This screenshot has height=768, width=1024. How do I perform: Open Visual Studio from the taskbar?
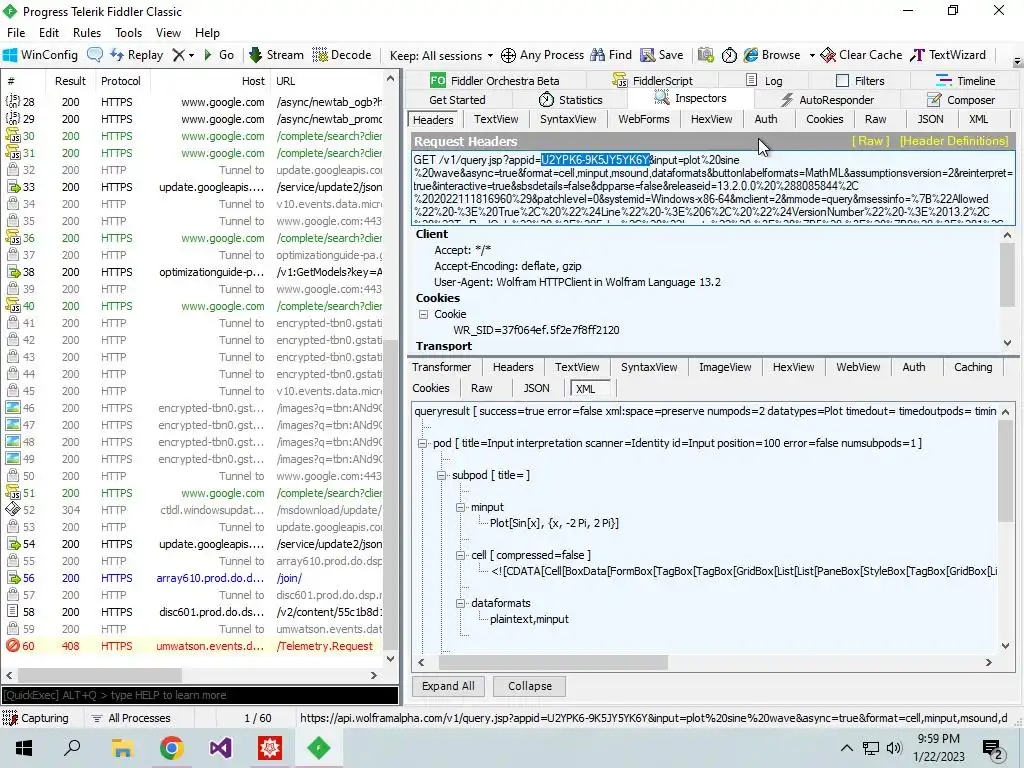coord(220,748)
